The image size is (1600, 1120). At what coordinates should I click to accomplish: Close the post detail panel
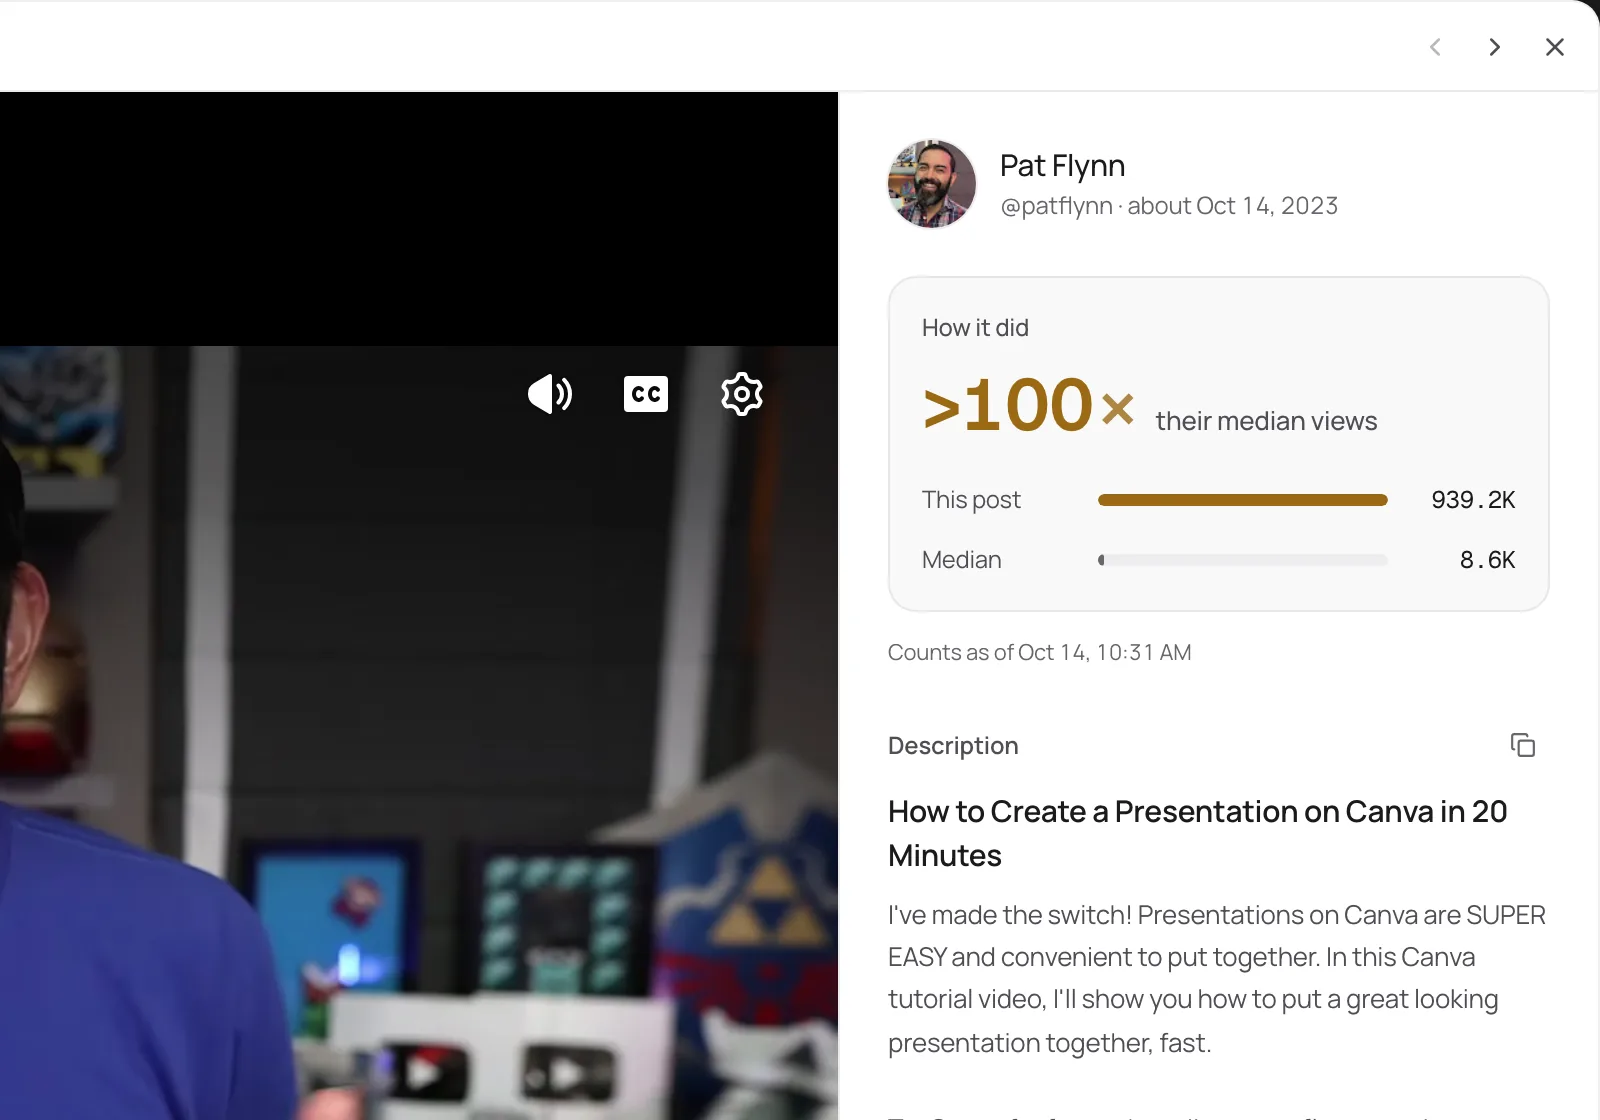click(x=1554, y=47)
